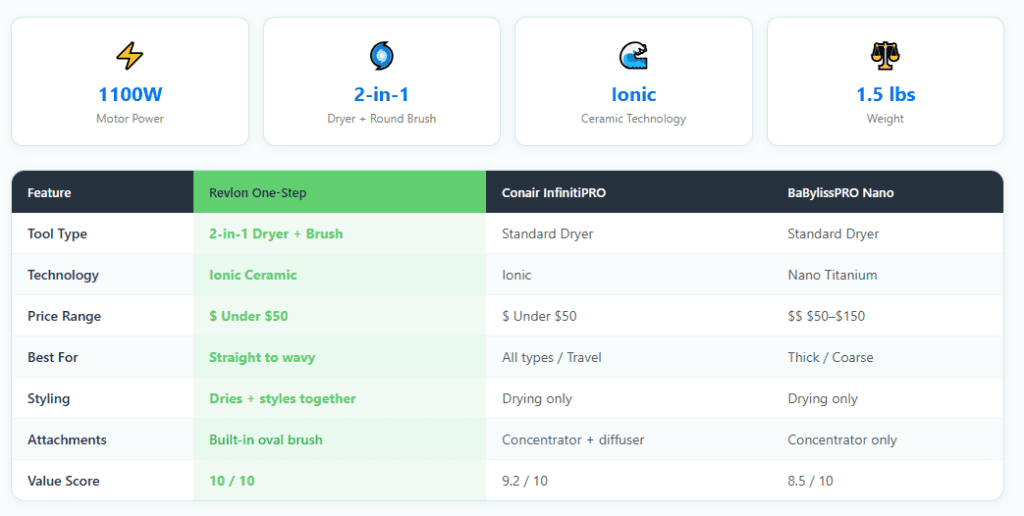
Task: Click the 2-in-1 Dryer + Brush cell
Action: [340, 234]
